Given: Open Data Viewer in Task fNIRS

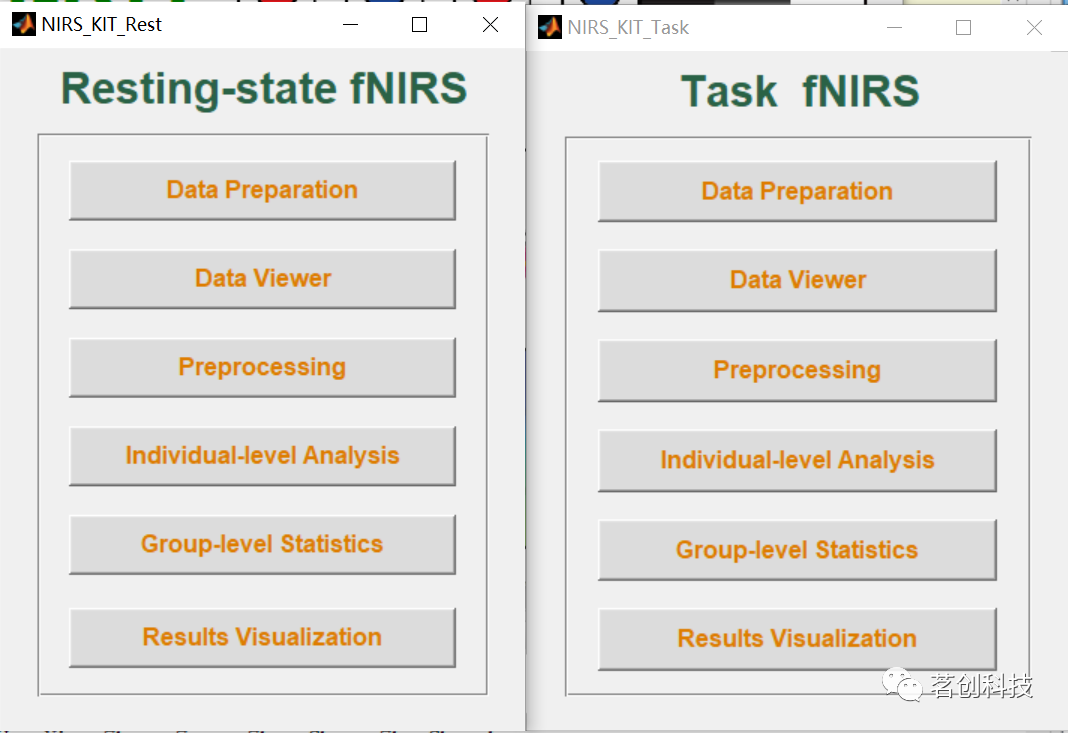Looking at the screenshot, I should (796, 280).
